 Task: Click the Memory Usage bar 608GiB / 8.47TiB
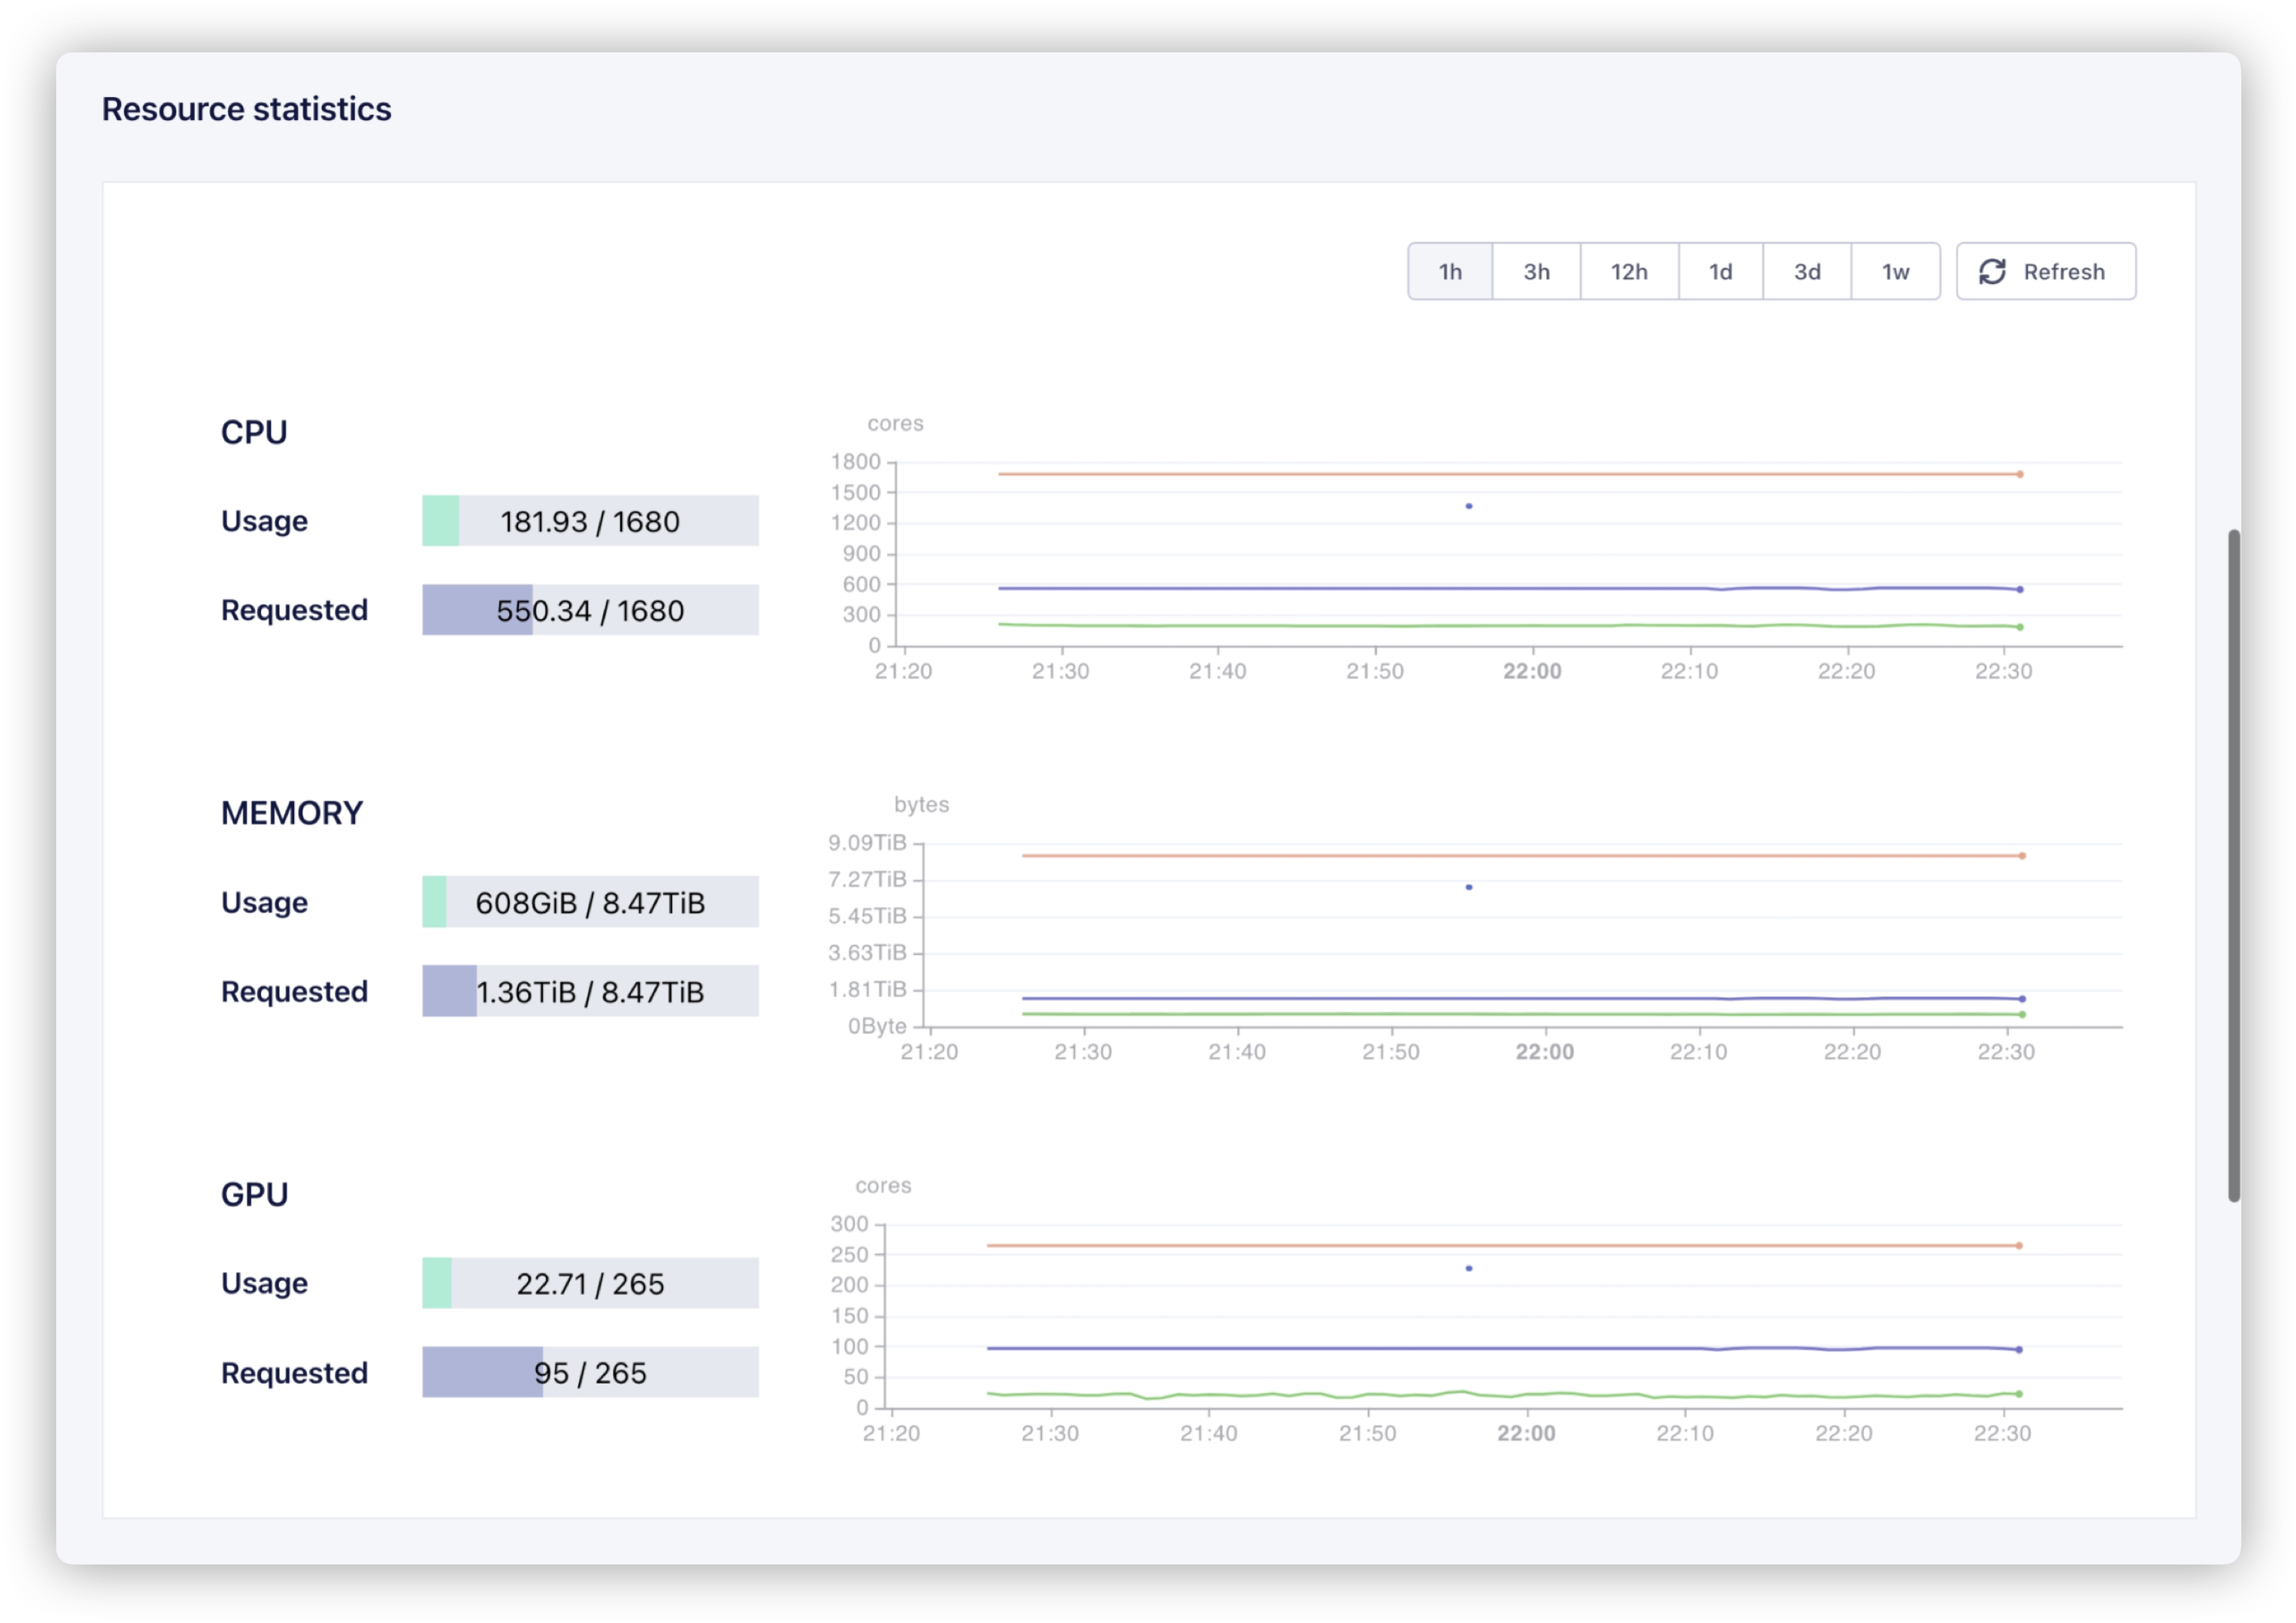590,902
